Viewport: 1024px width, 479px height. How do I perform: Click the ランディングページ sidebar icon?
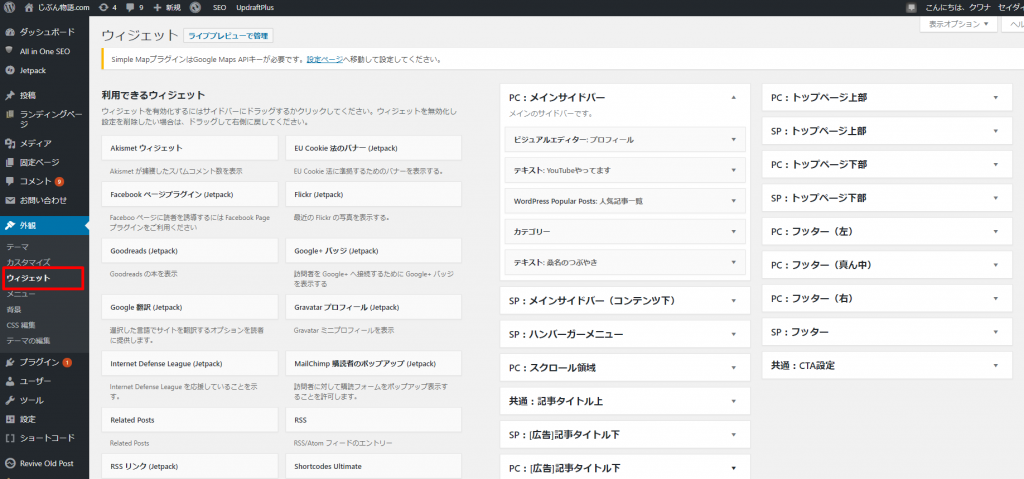point(9,114)
